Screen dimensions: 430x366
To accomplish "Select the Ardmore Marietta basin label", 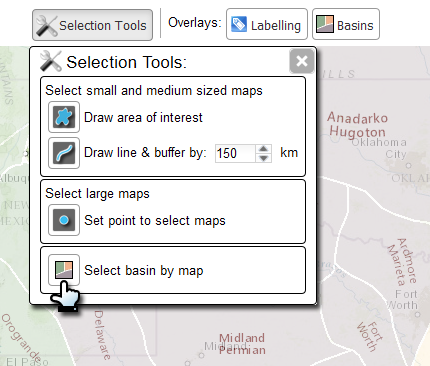I will coord(402,261).
